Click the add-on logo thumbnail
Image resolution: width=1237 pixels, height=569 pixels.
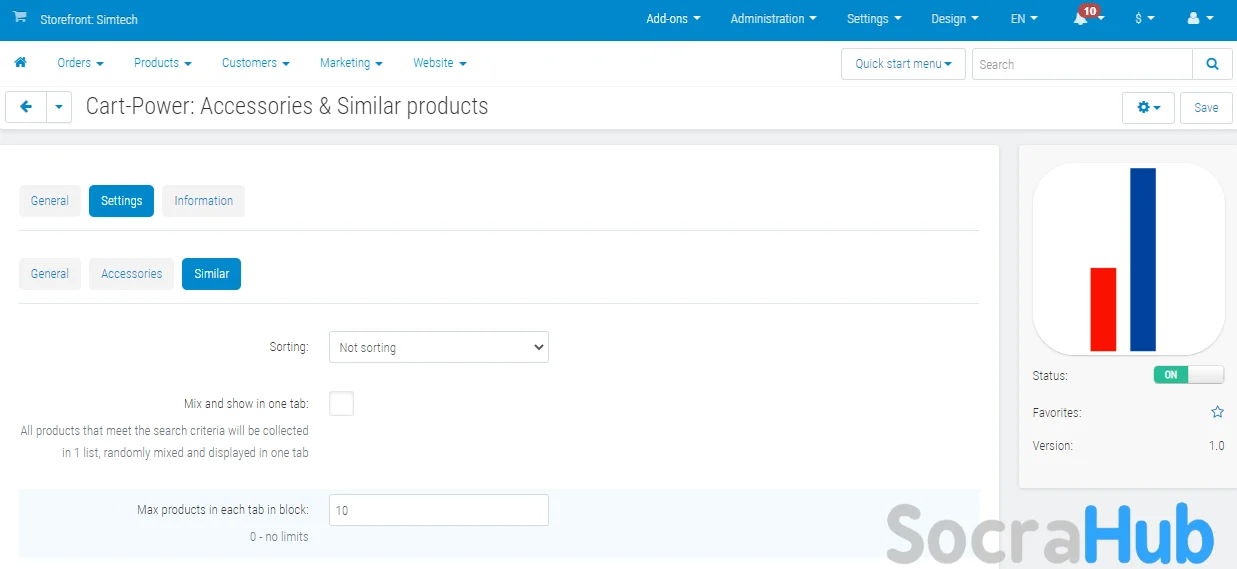1128,259
